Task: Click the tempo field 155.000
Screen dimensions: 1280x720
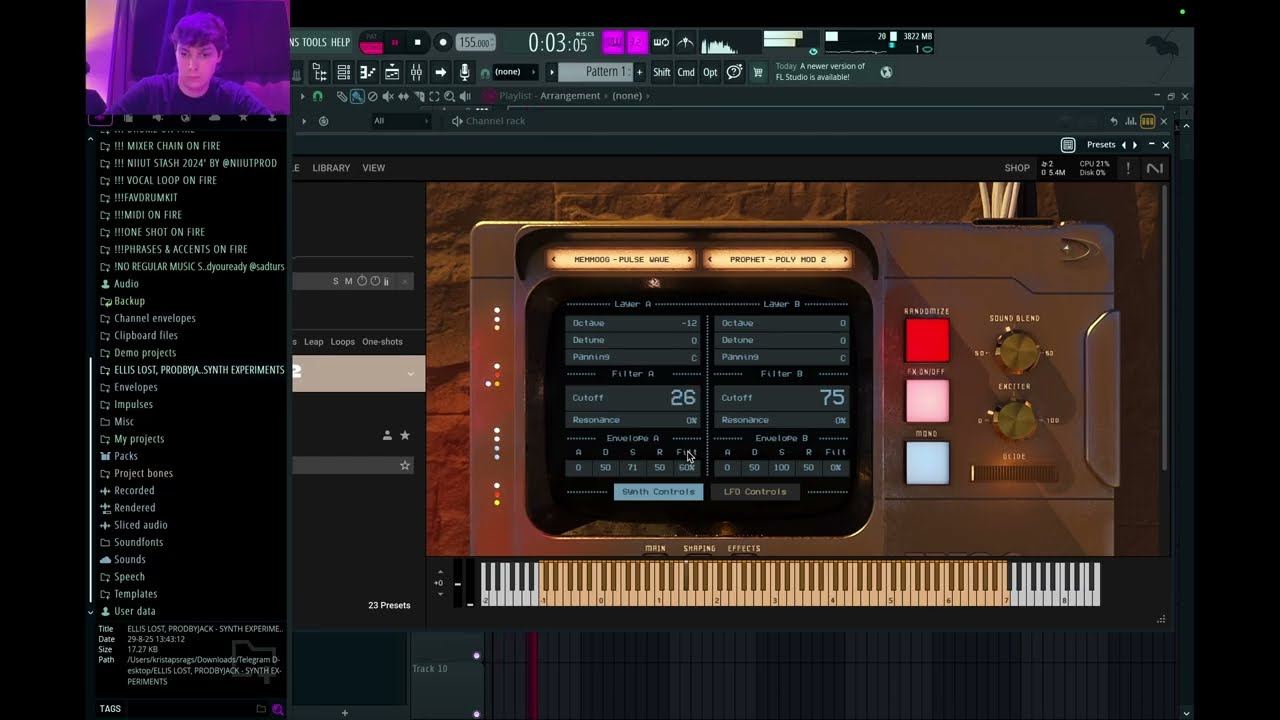Action: [x=476, y=42]
